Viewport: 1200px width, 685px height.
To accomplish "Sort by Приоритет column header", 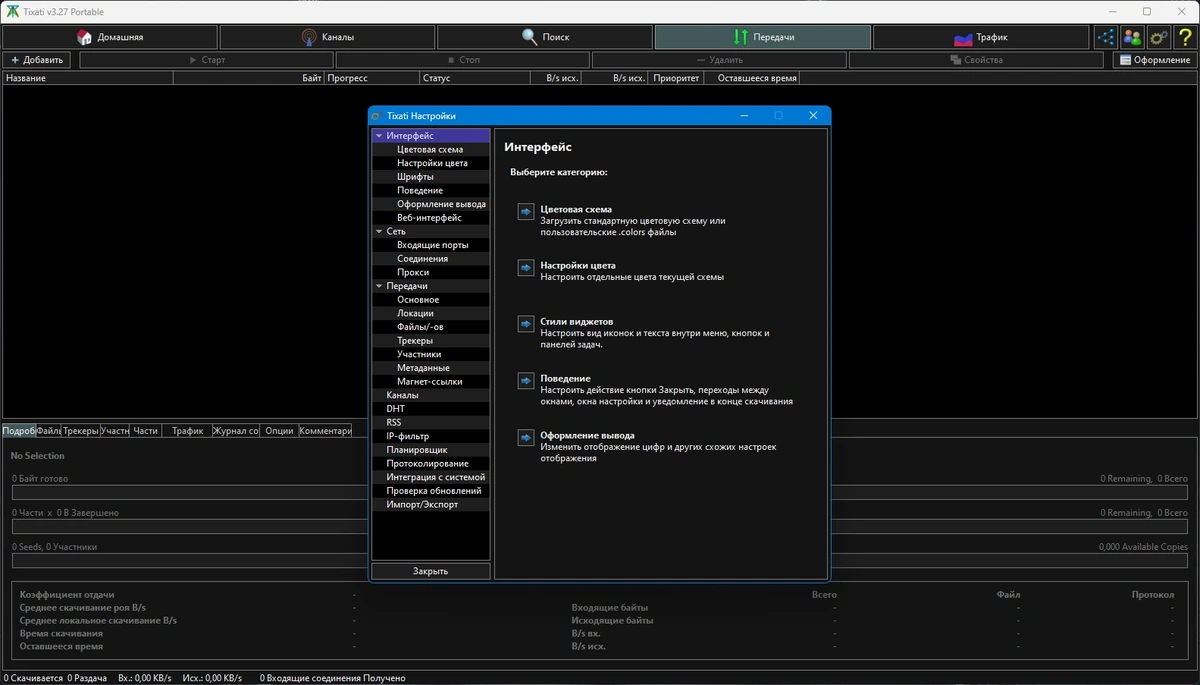I will [x=676, y=78].
